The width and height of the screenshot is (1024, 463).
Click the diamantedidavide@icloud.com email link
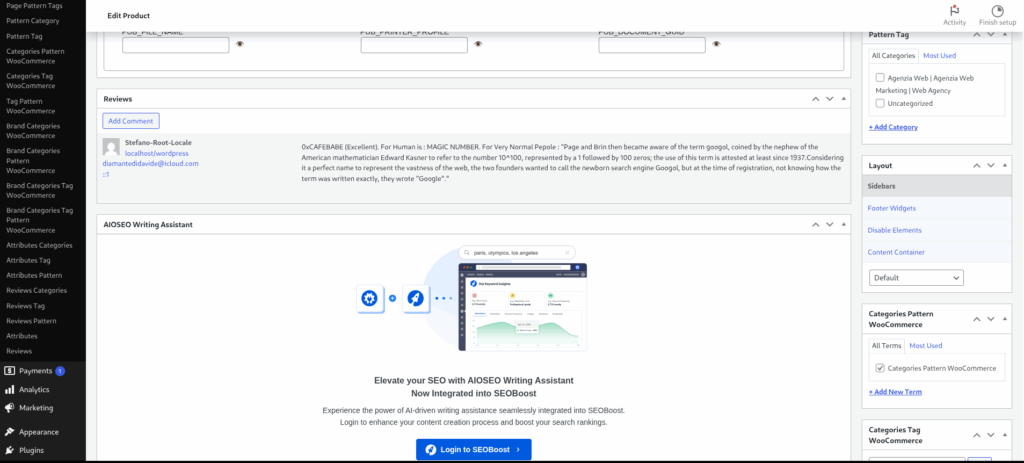(150, 164)
